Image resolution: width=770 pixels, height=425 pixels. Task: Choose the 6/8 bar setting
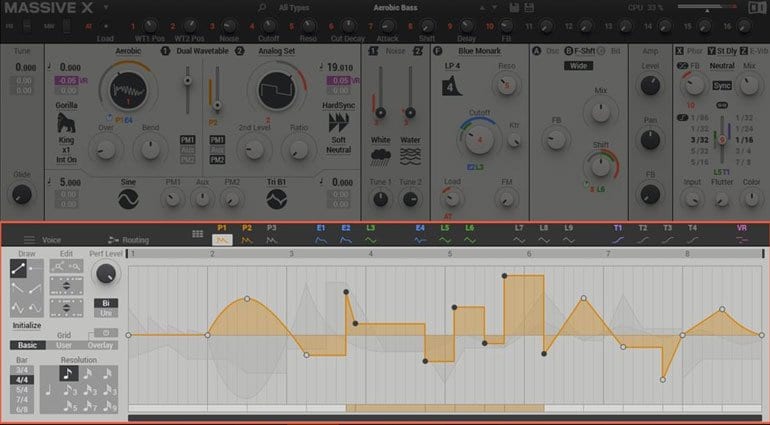click(x=22, y=409)
